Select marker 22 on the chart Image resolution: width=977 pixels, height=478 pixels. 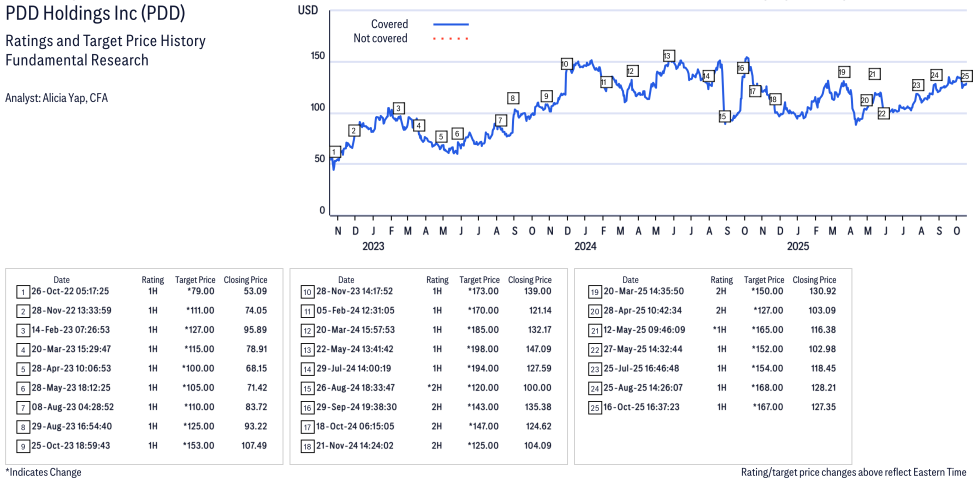click(x=882, y=114)
